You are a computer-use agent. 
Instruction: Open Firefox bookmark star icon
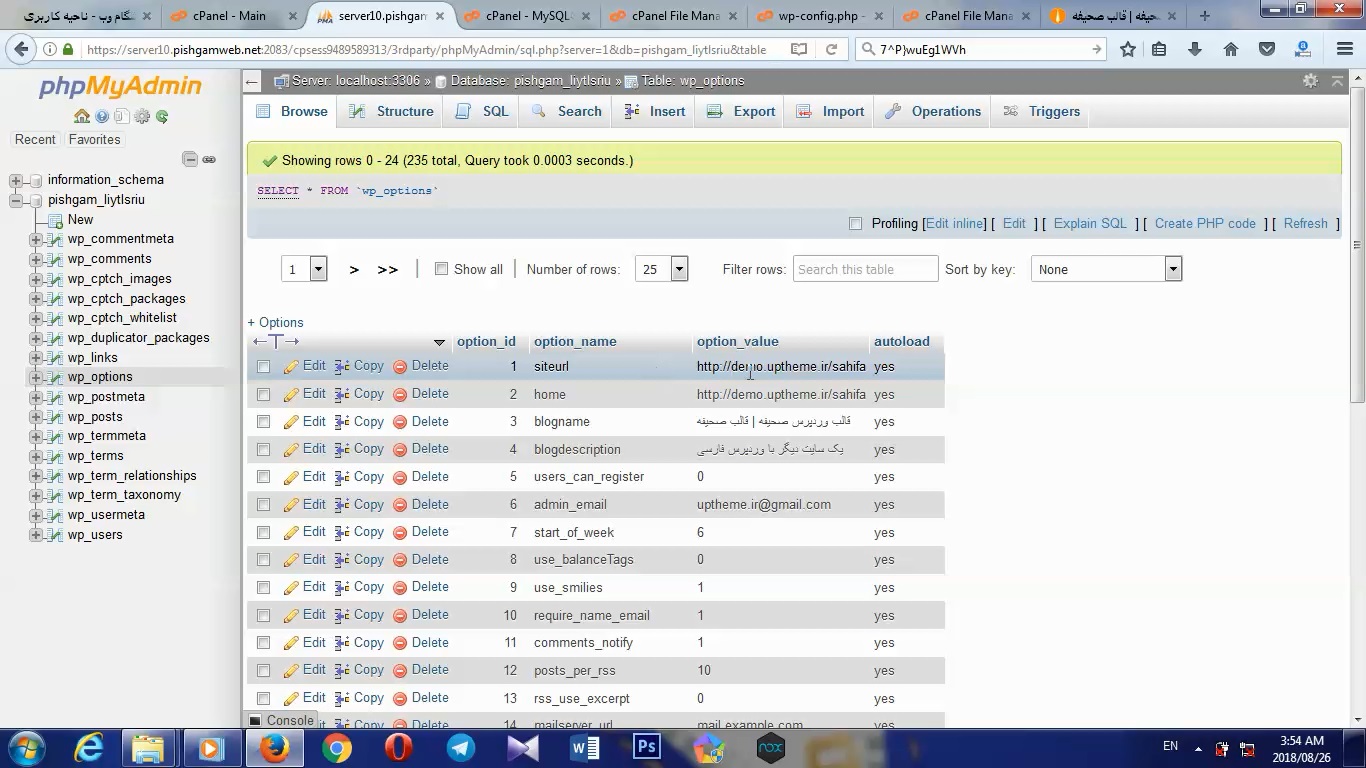point(1128,49)
